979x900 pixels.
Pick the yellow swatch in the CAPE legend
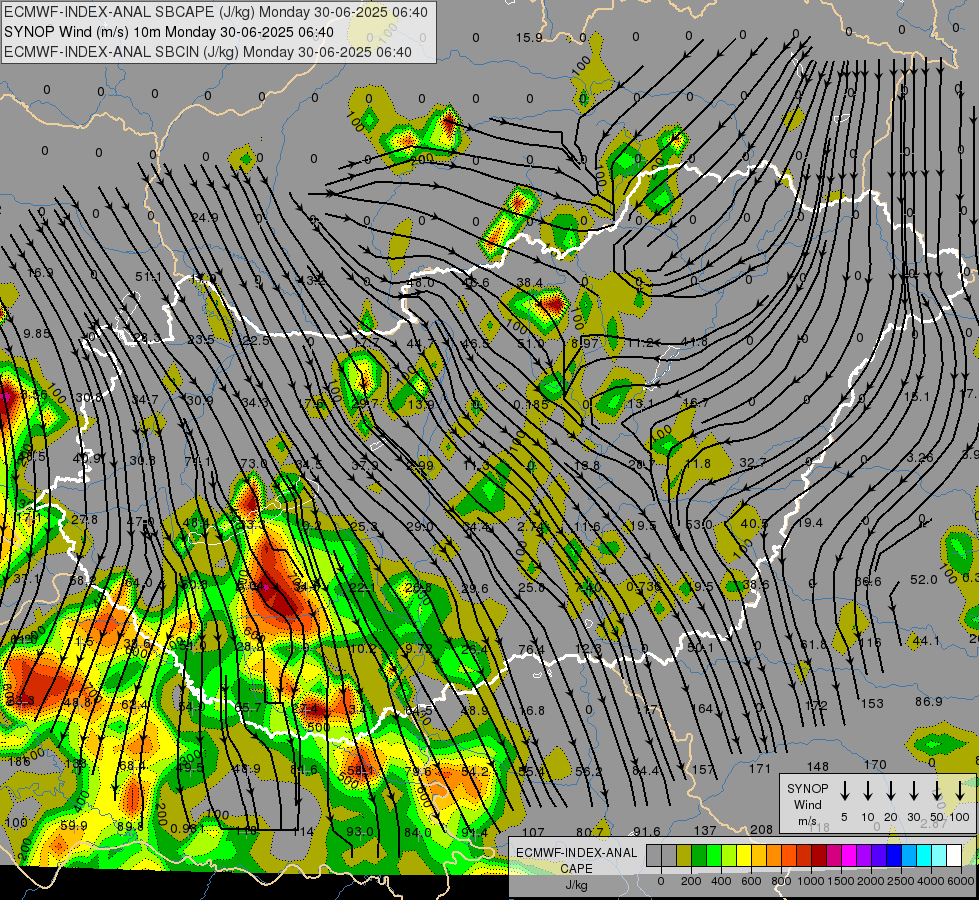point(744,855)
